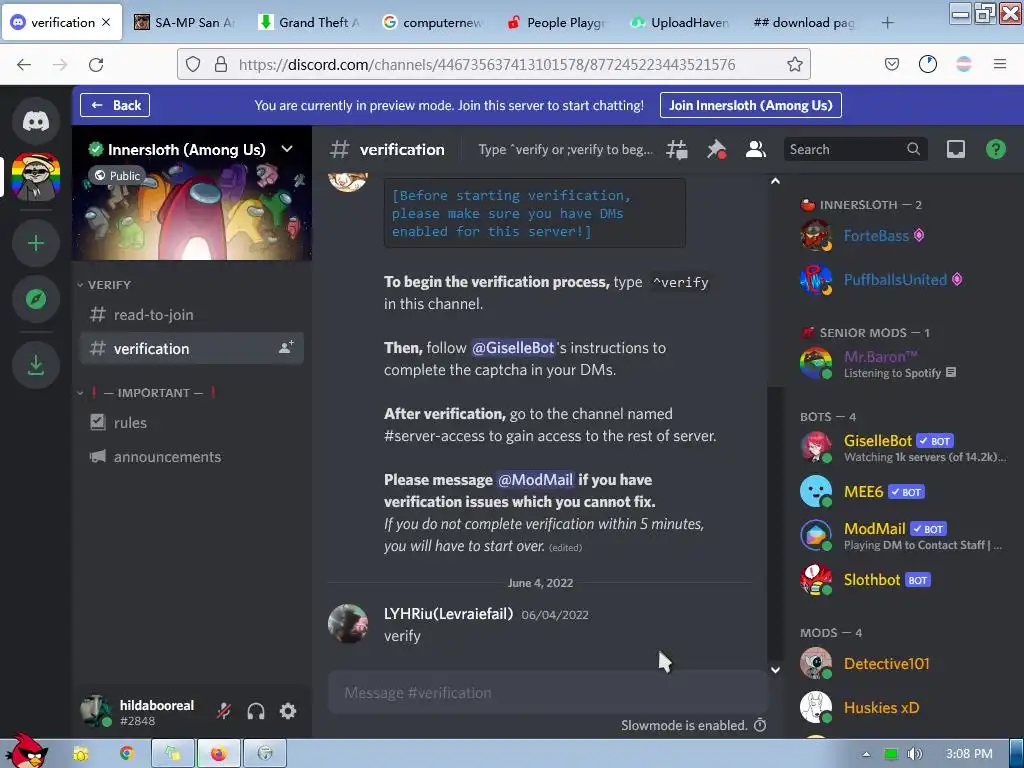Image resolution: width=1024 pixels, height=768 pixels.
Task: Open Discord home direct messages icon
Action: point(36,121)
